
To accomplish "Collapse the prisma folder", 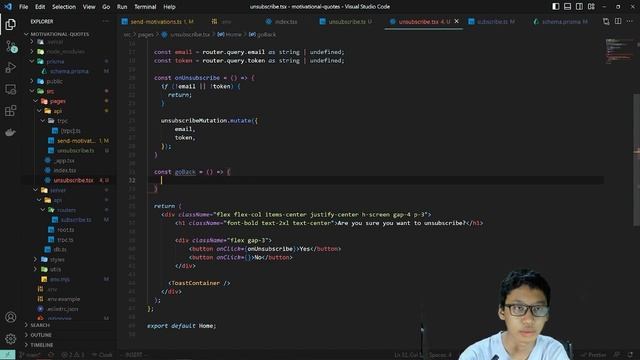I will [x=56, y=61].
